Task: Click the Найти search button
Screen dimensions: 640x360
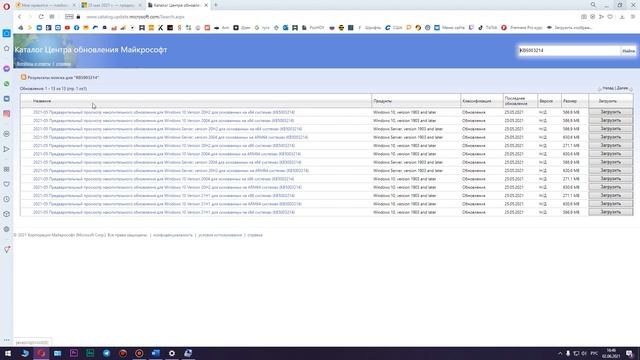Action: point(628,51)
